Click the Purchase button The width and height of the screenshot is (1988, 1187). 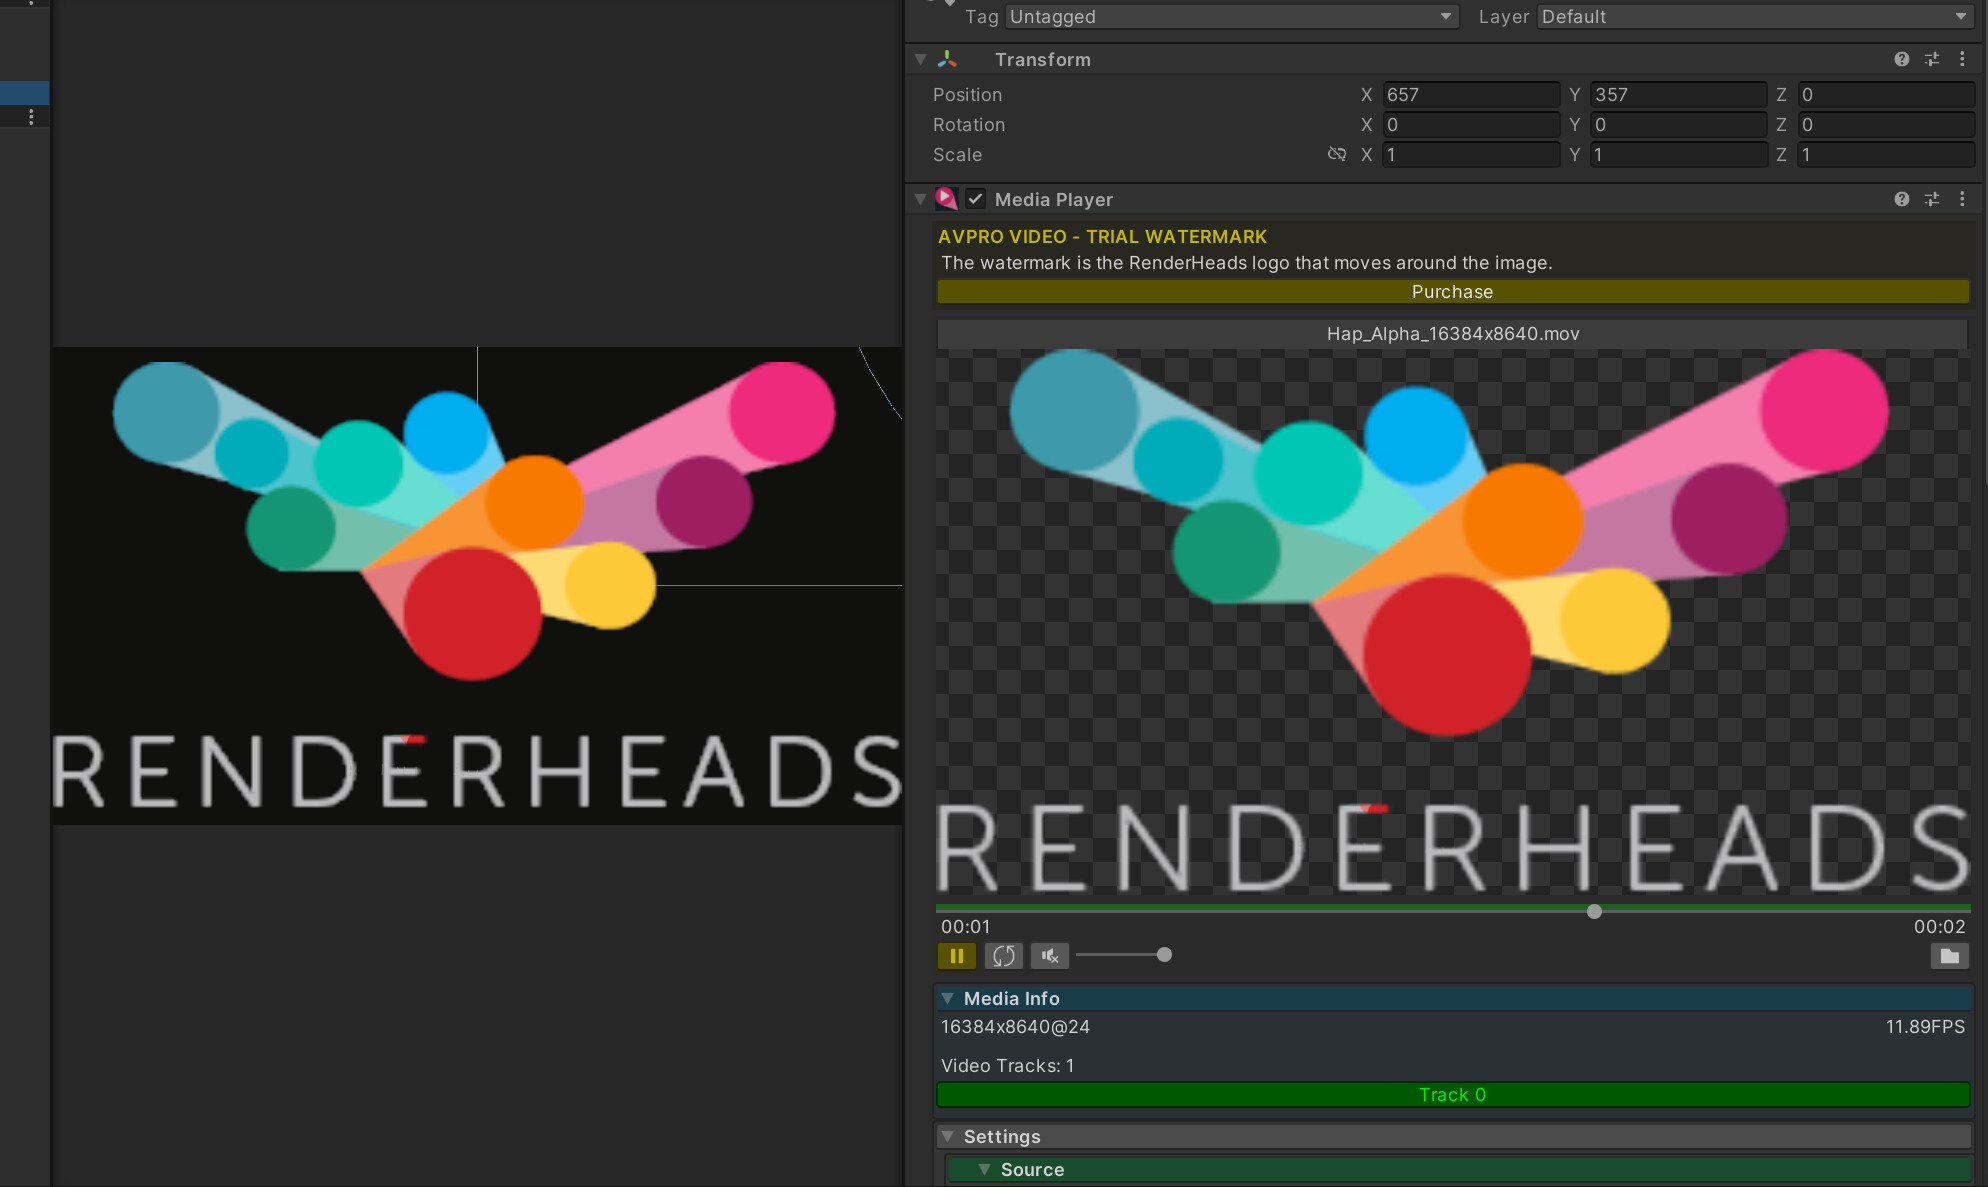pos(1452,292)
